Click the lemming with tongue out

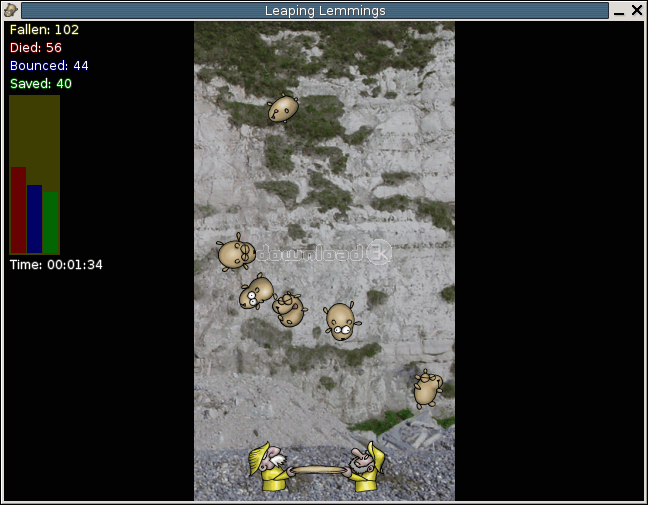(x=289, y=310)
